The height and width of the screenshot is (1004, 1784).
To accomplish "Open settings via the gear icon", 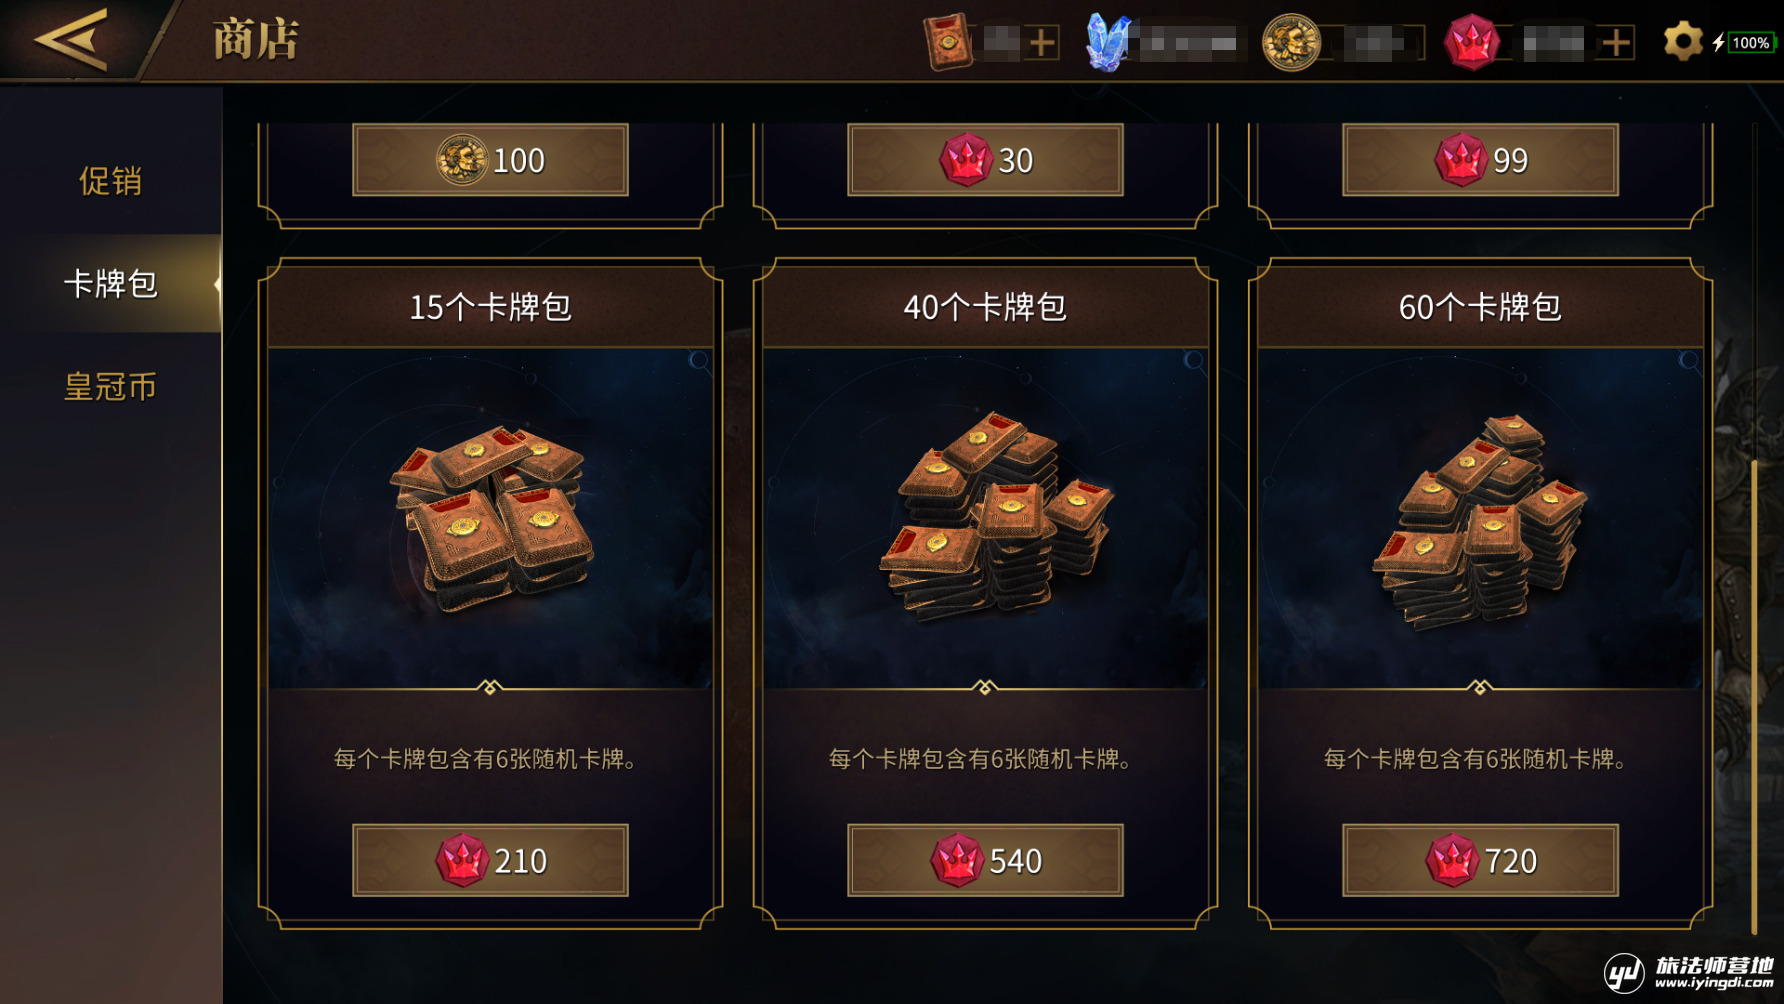I will click(1683, 42).
